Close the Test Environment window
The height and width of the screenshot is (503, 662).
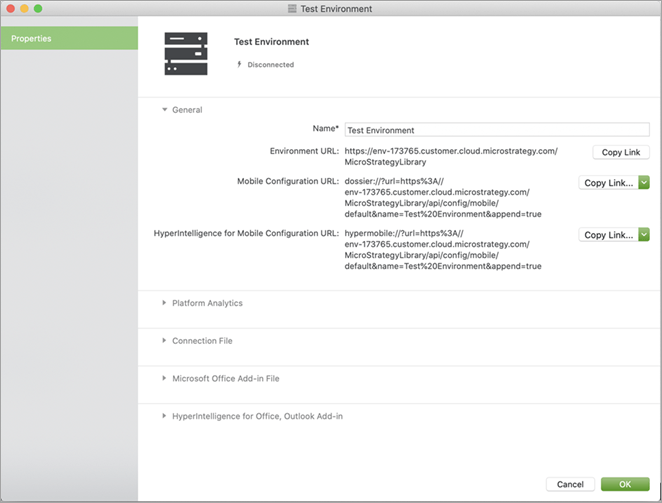(10, 9)
